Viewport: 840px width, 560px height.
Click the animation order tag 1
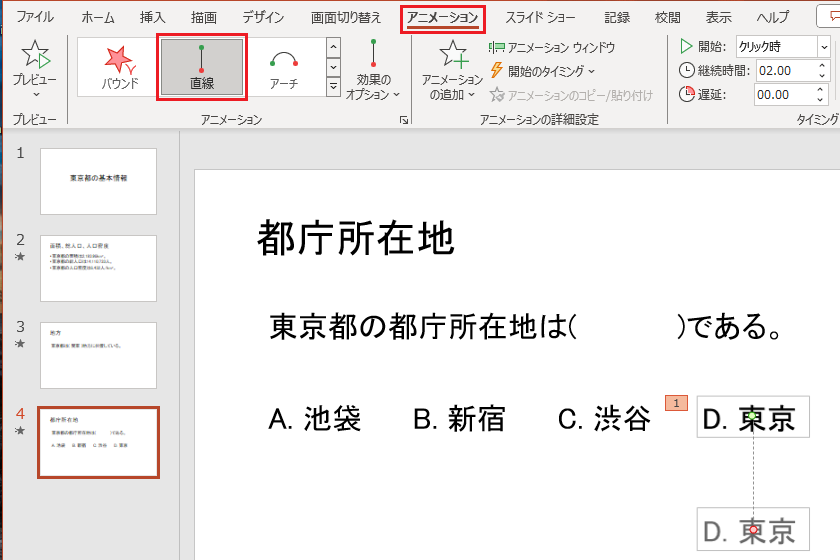(677, 403)
